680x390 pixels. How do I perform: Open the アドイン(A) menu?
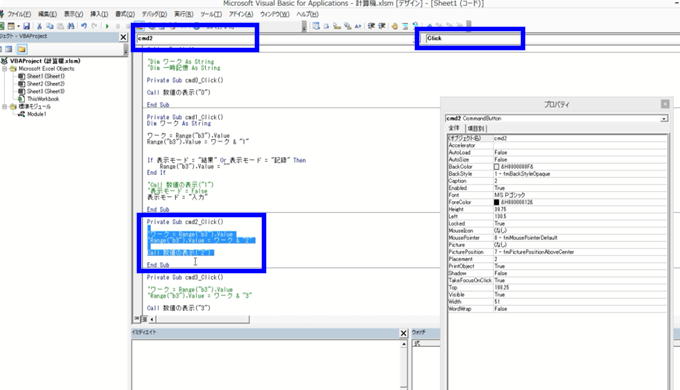pyautogui.click(x=241, y=14)
